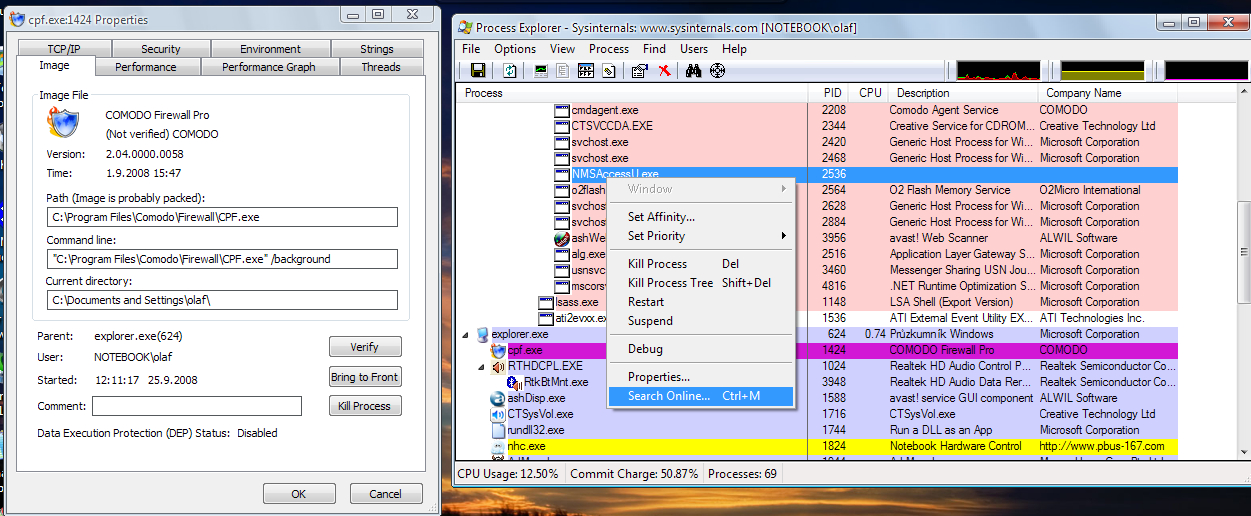Click OK in cpf.exe Properties
1251x516 pixels.
pyautogui.click(x=299, y=494)
